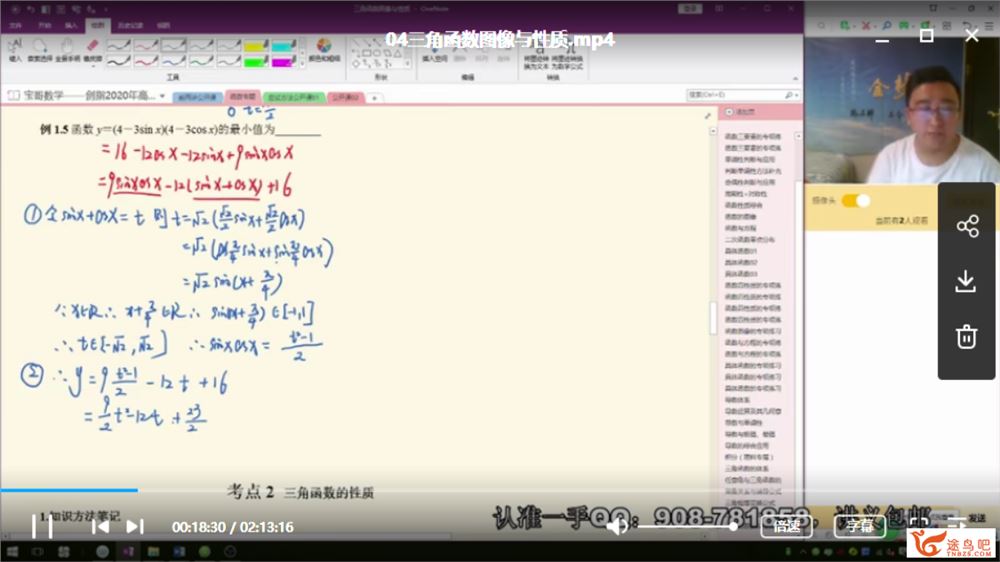This screenshot has width=1000, height=562.
Task: Pause the video playback
Action: coord(42,526)
